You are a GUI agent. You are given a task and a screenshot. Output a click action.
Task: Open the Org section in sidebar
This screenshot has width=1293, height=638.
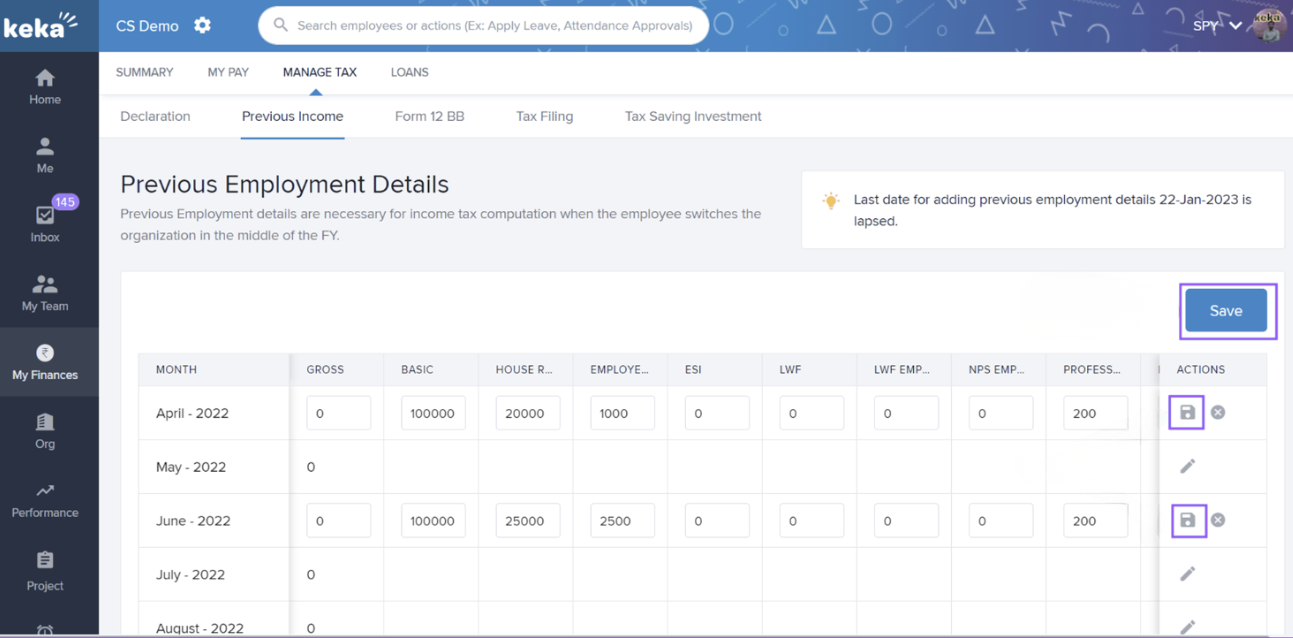[45, 431]
